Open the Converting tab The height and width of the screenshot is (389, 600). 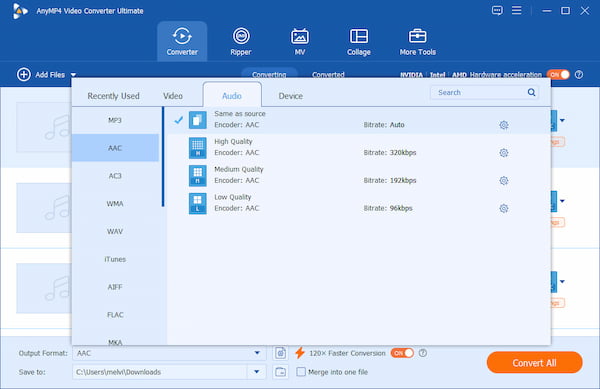coord(269,74)
